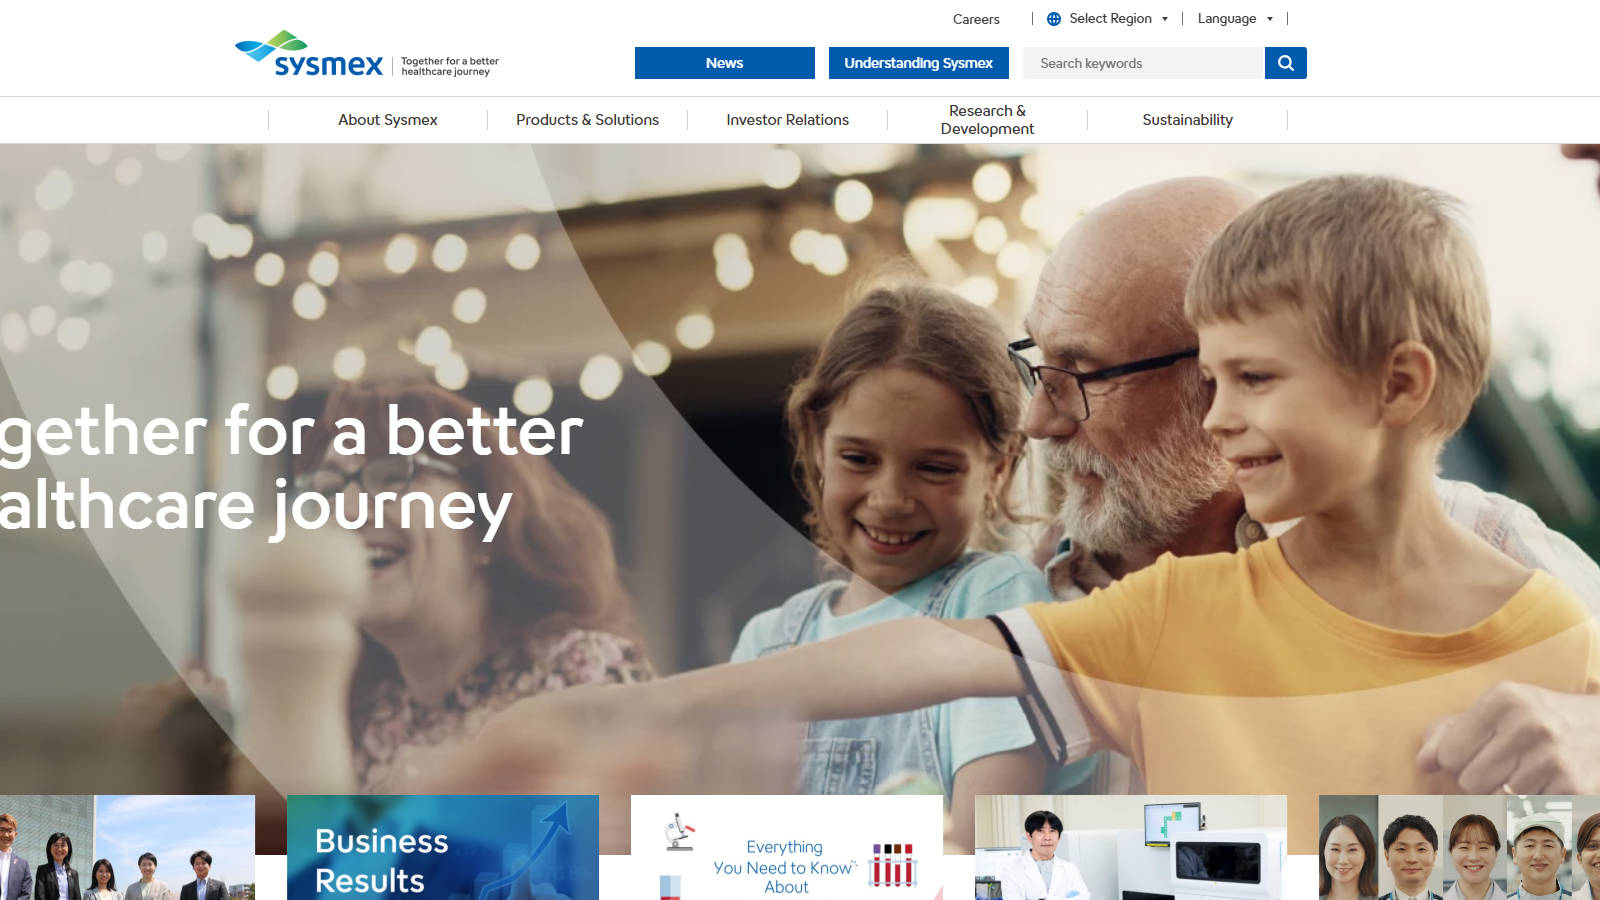The width and height of the screenshot is (1600, 900).
Task: Open the outdoor team photo card at left
Action: coord(127,848)
